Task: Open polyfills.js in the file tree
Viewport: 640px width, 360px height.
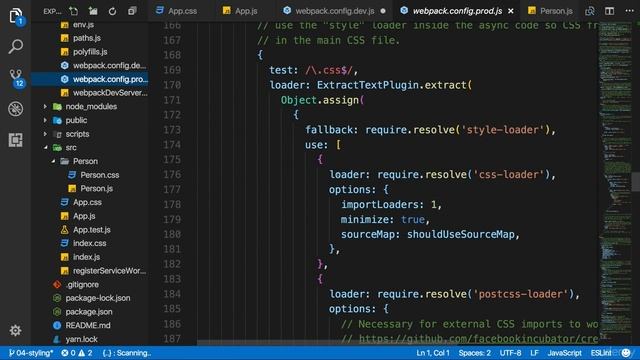Action: tap(90, 52)
